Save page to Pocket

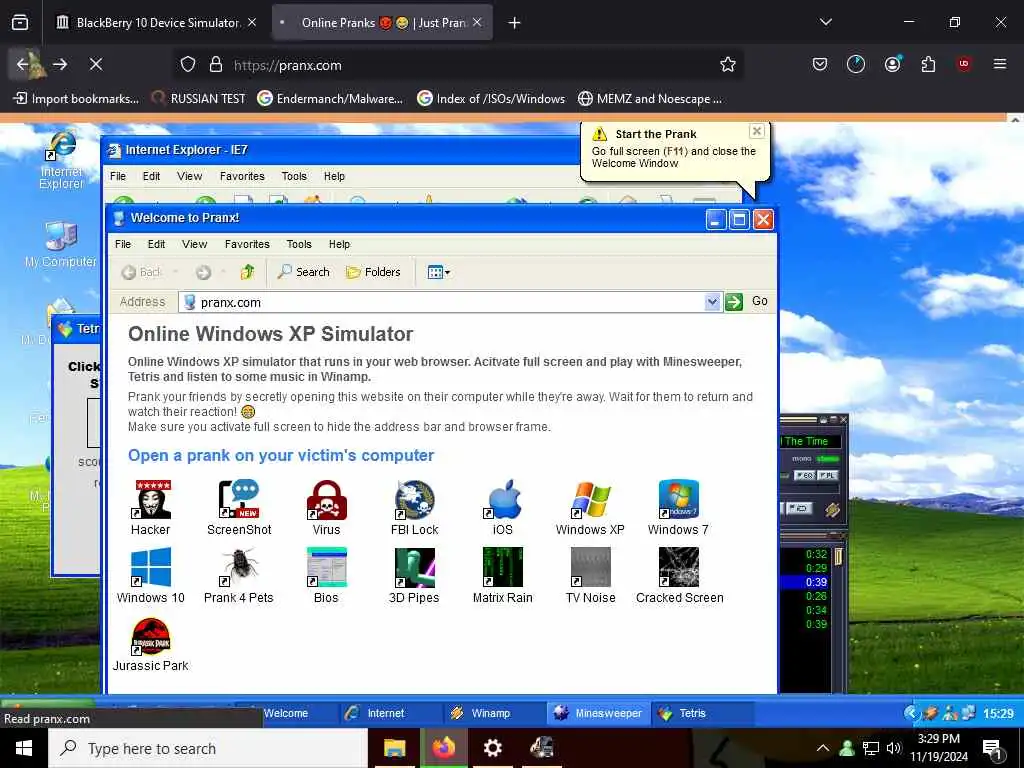(820, 64)
